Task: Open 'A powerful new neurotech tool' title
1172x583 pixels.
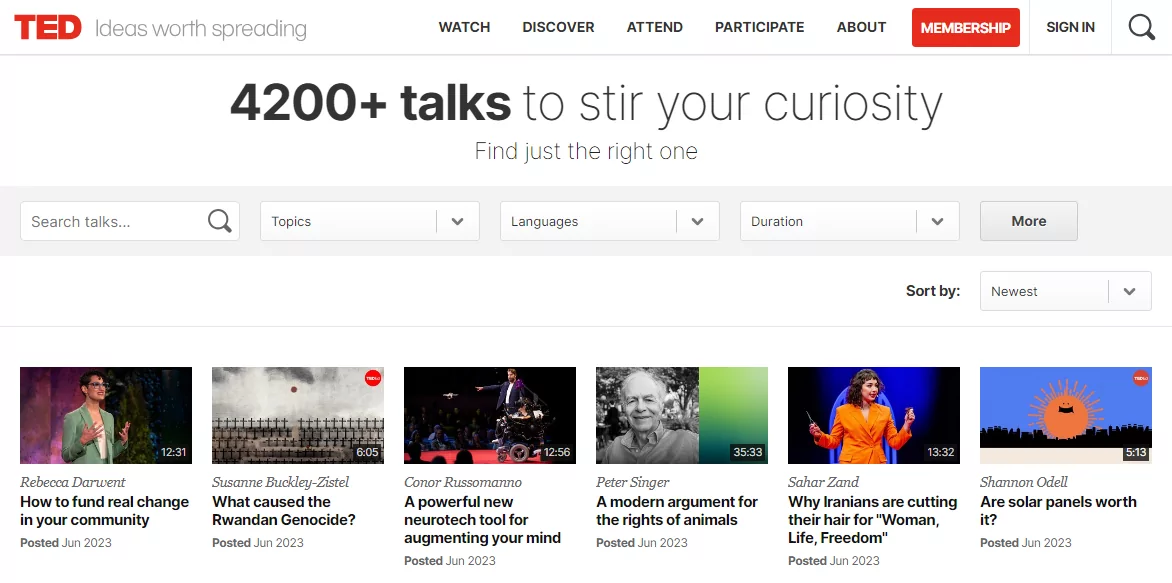Action: tap(483, 520)
